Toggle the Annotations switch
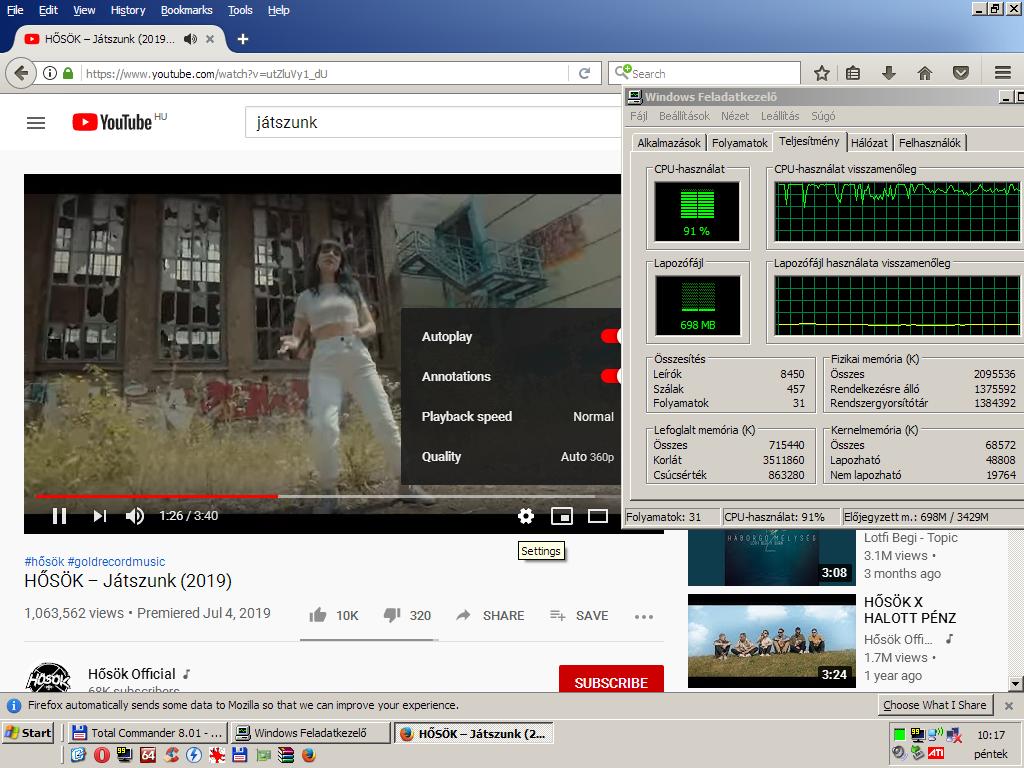Viewport: 1024px width, 768px height. point(611,376)
